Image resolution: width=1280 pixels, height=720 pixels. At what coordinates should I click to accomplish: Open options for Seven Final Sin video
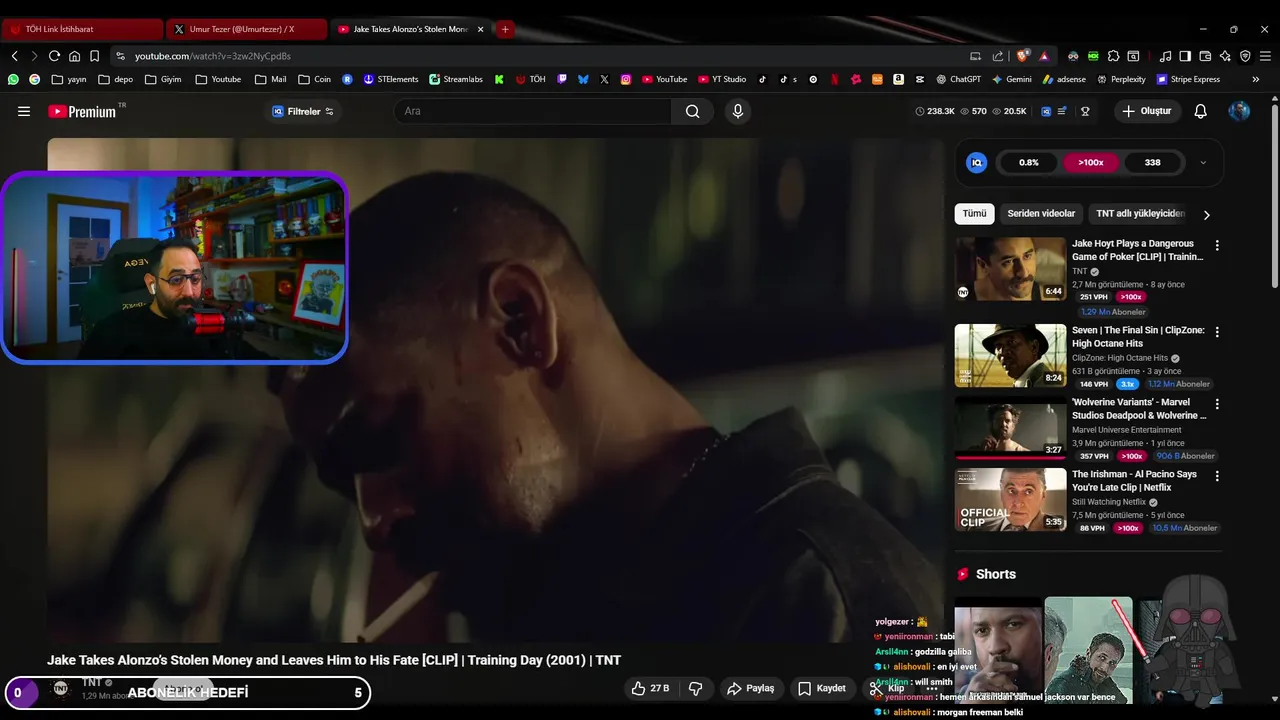coord(1217,331)
